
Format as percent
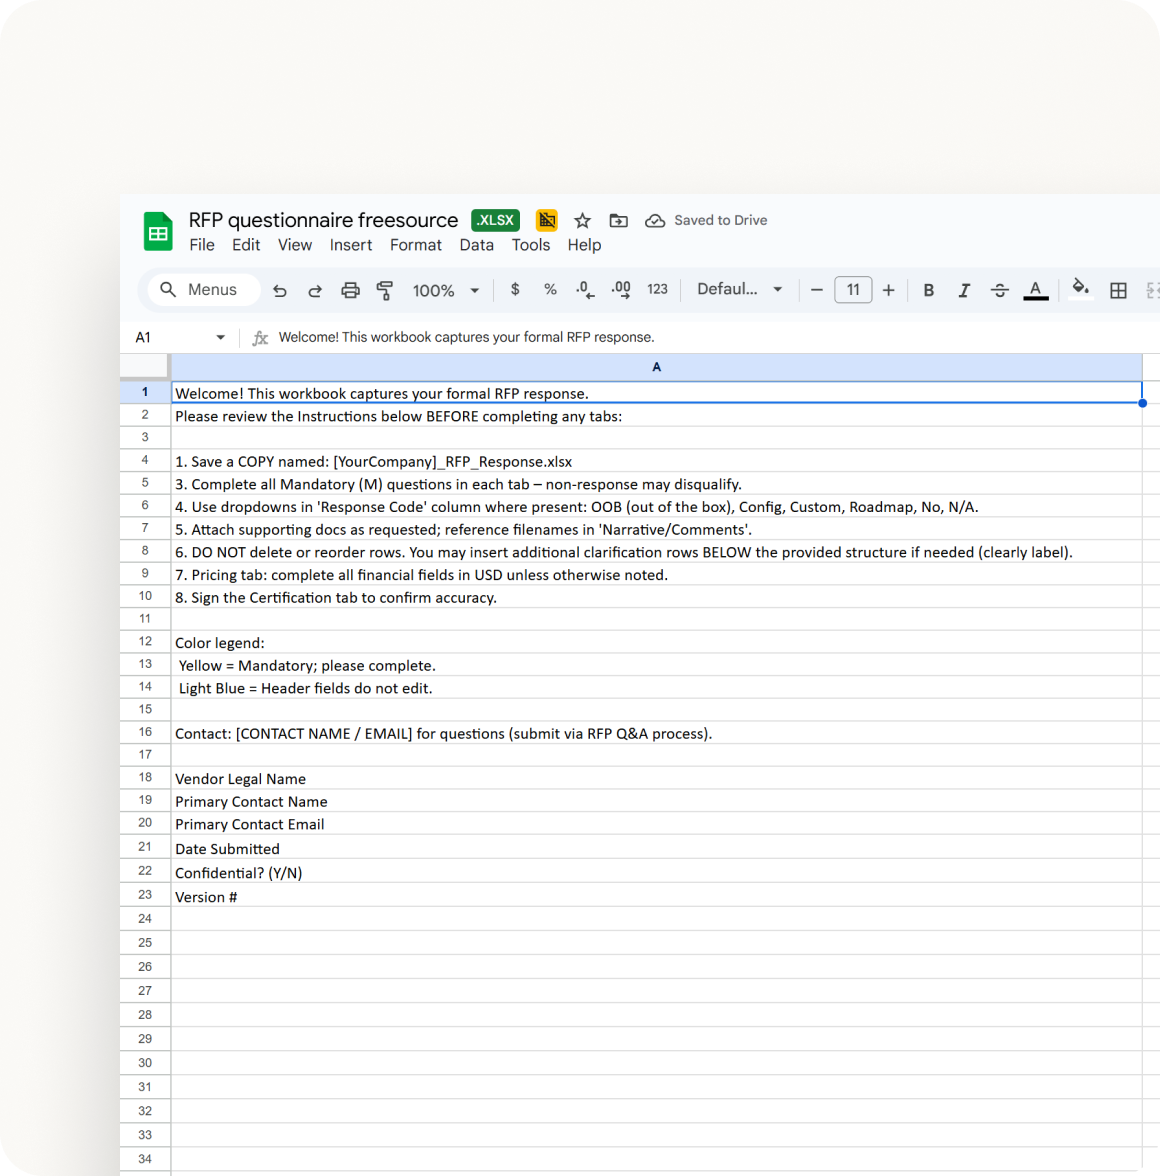pos(550,290)
